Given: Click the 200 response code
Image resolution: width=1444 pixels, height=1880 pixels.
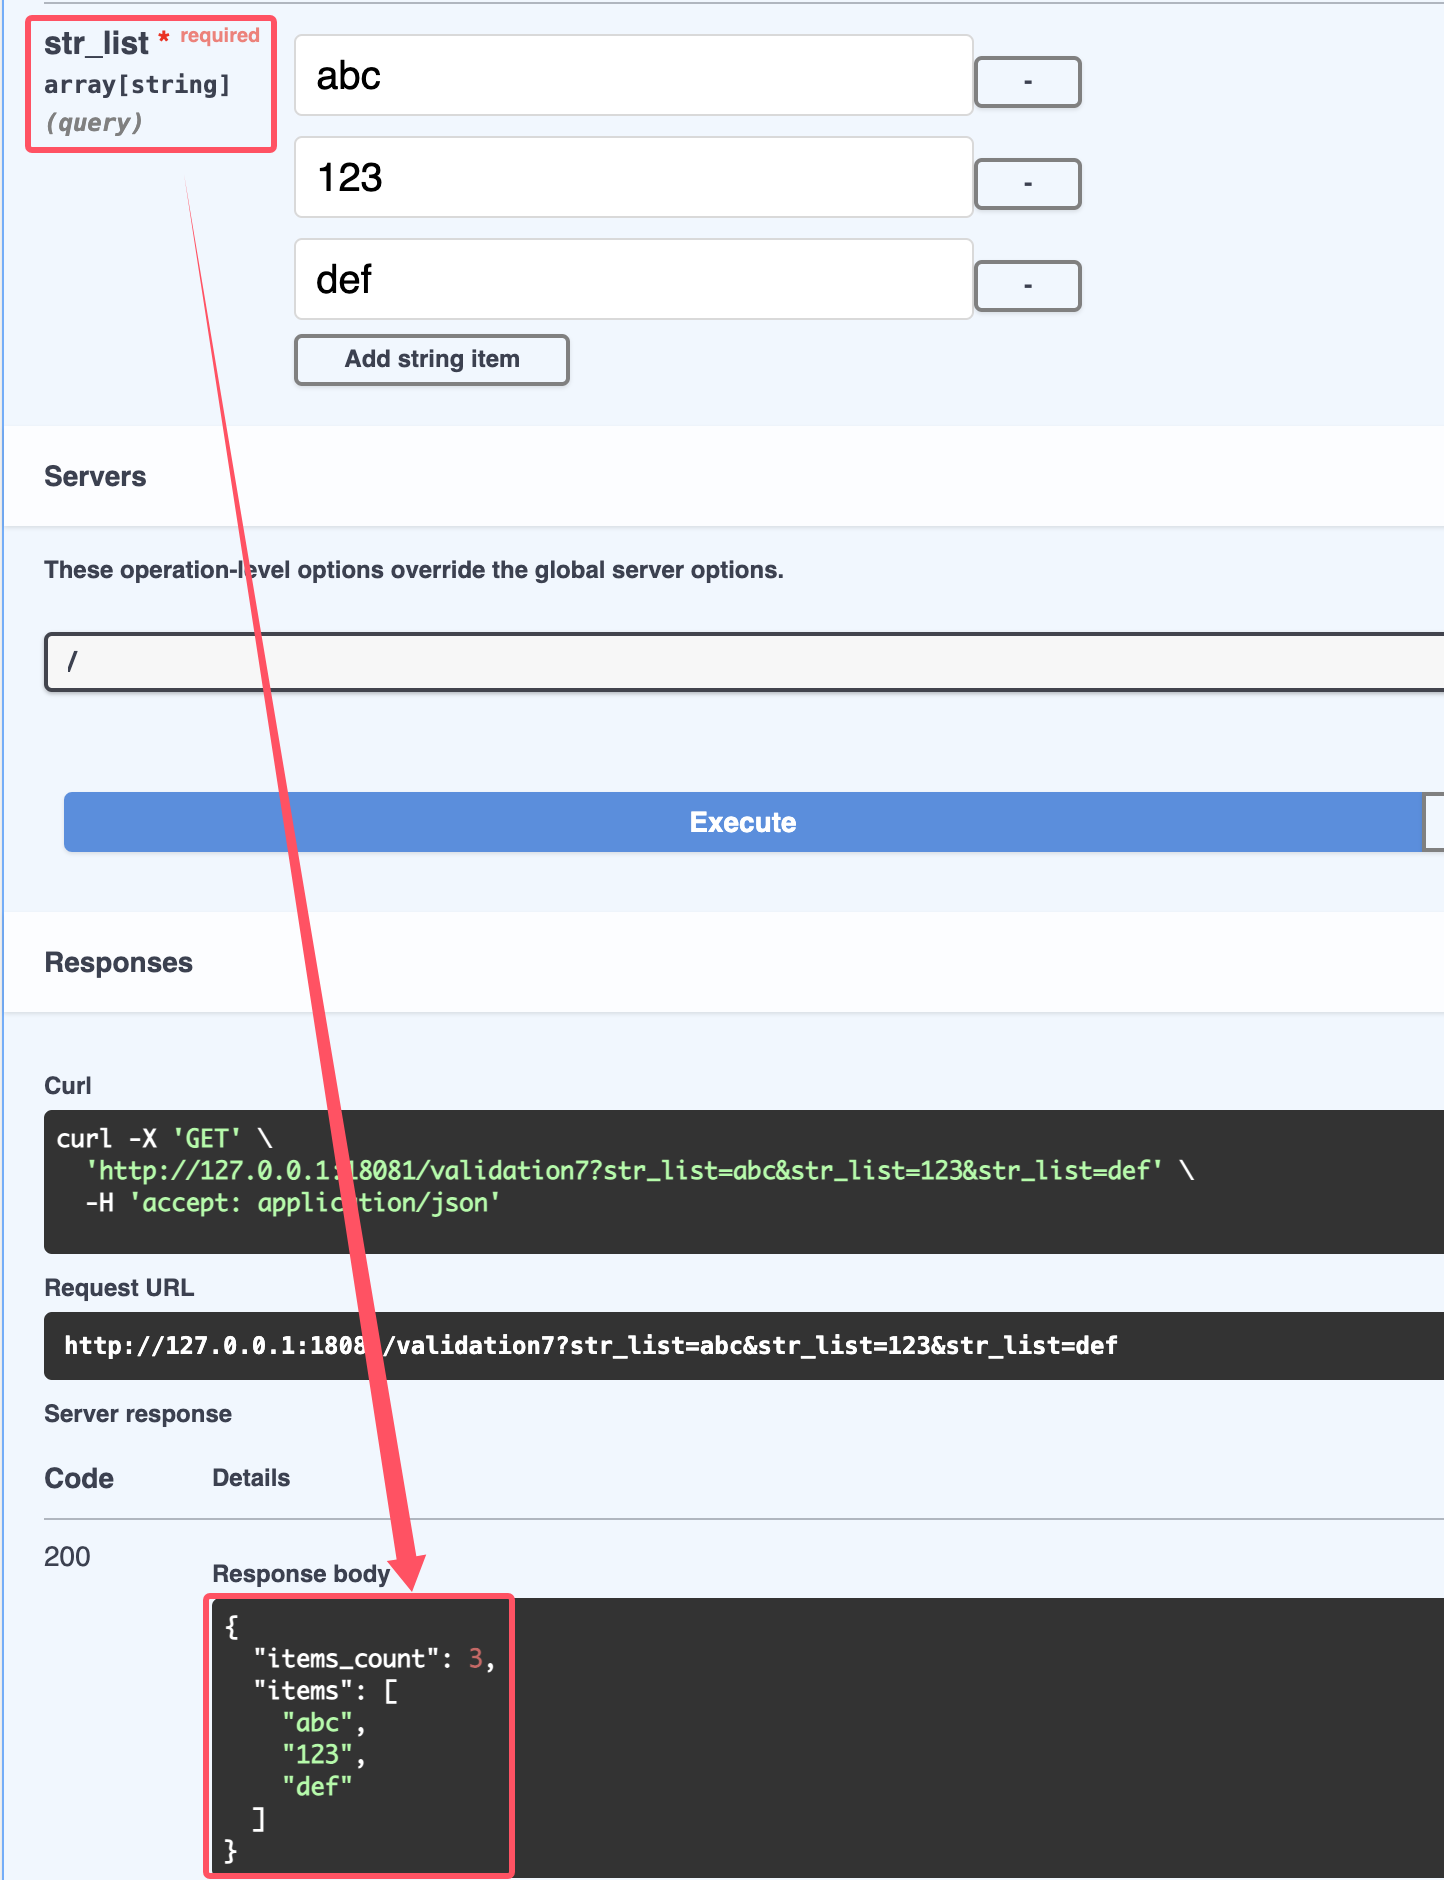Looking at the screenshot, I should coord(67,1557).
